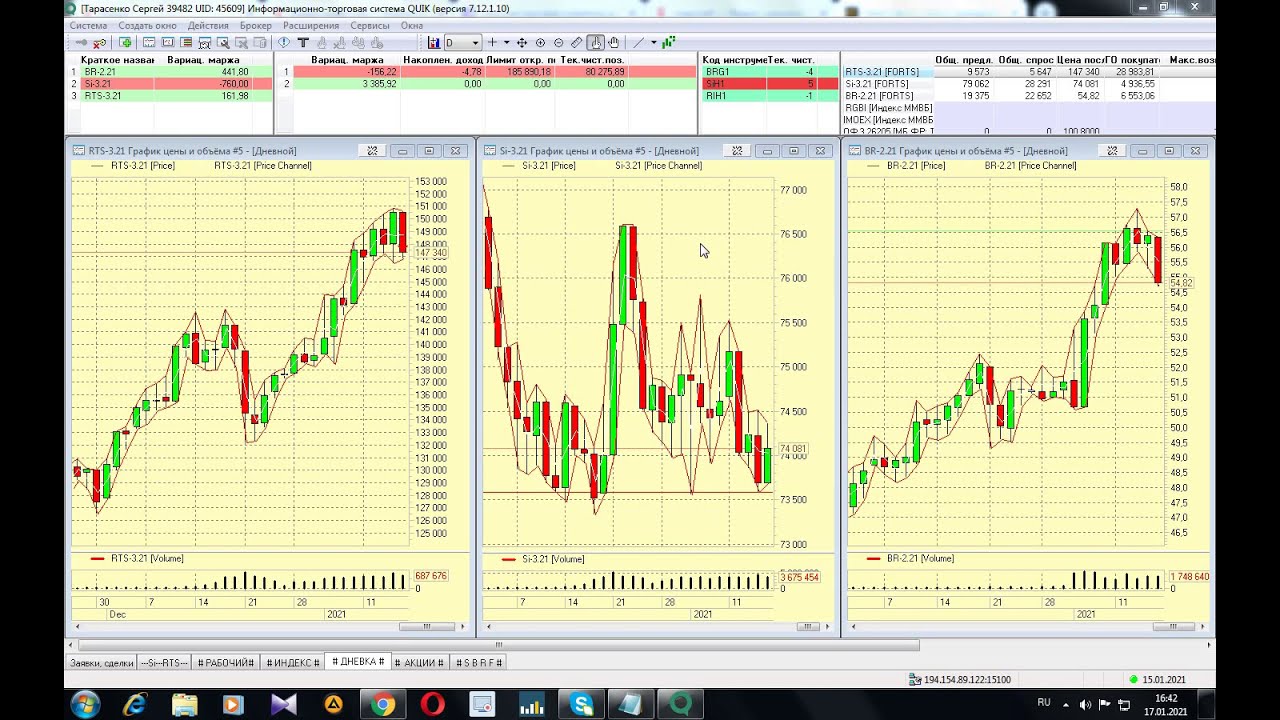Screen dimensions: 1280x720
Task: Select the ruler measurement tool
Action: click(x=576, y=43)
